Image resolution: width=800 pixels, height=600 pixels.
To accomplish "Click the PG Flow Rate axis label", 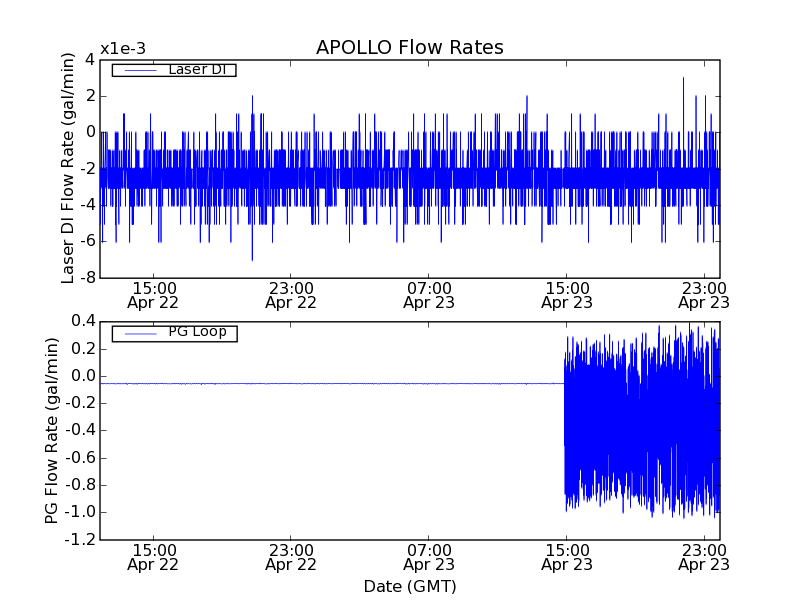I will pyautogui.click(x=52, y=430).
